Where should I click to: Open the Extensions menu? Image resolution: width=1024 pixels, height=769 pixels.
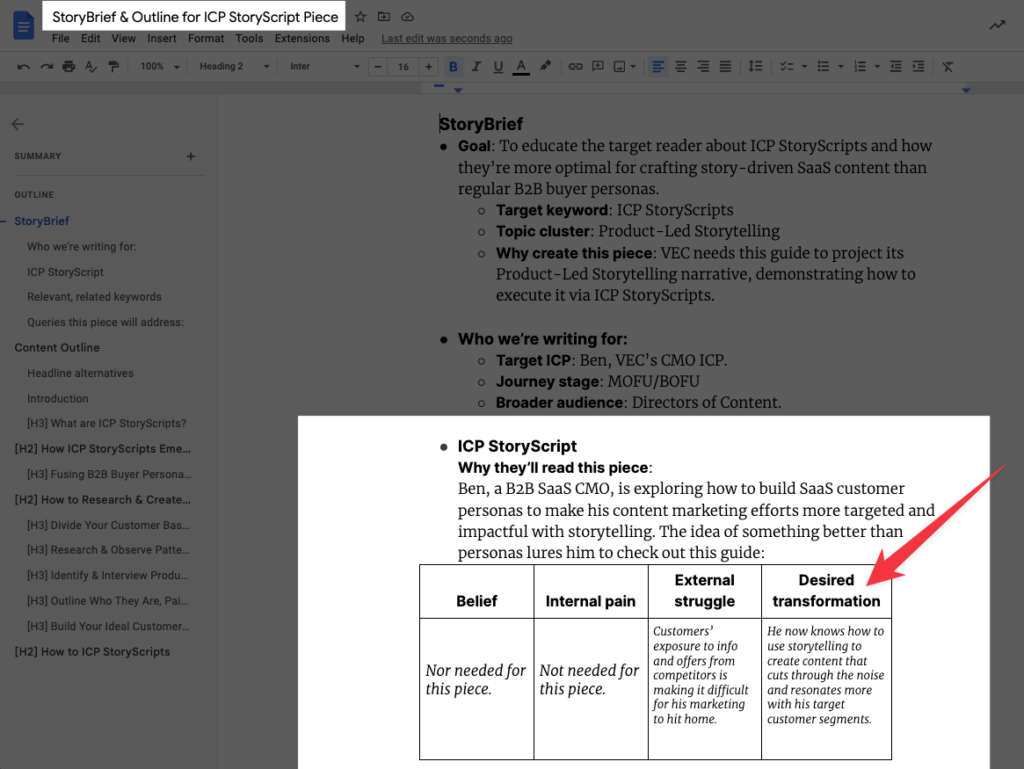click(302, 39)
